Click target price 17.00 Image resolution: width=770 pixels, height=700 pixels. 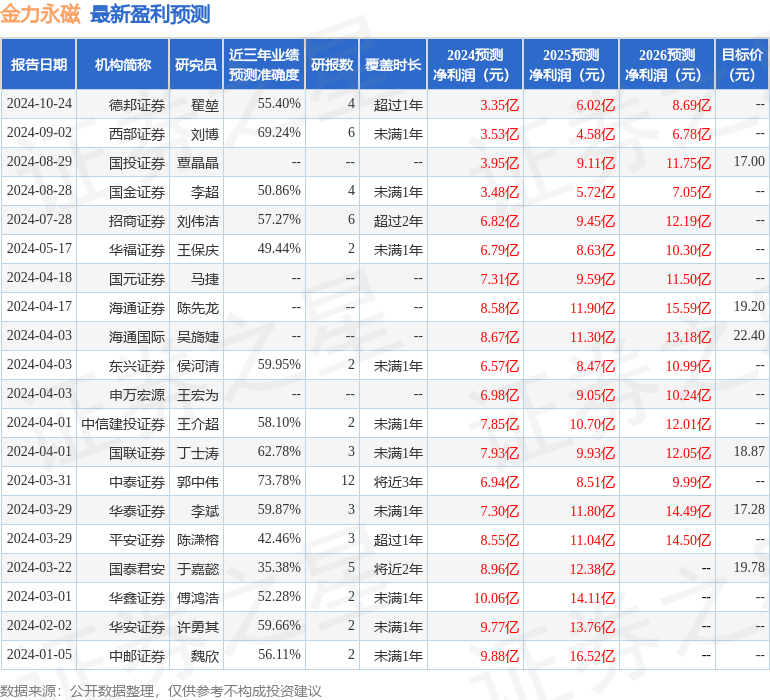(x=749, y=162)
